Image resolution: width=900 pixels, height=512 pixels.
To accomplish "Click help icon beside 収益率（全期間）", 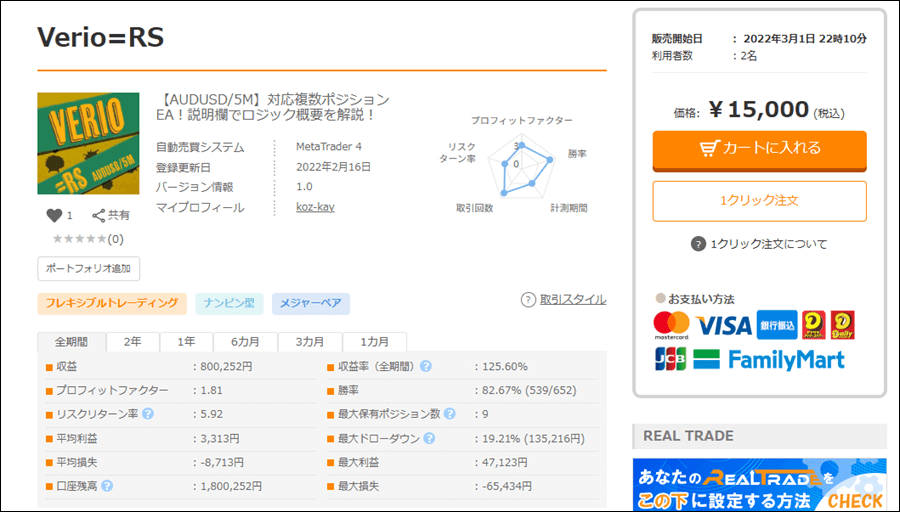I will (x=426, y=366).
